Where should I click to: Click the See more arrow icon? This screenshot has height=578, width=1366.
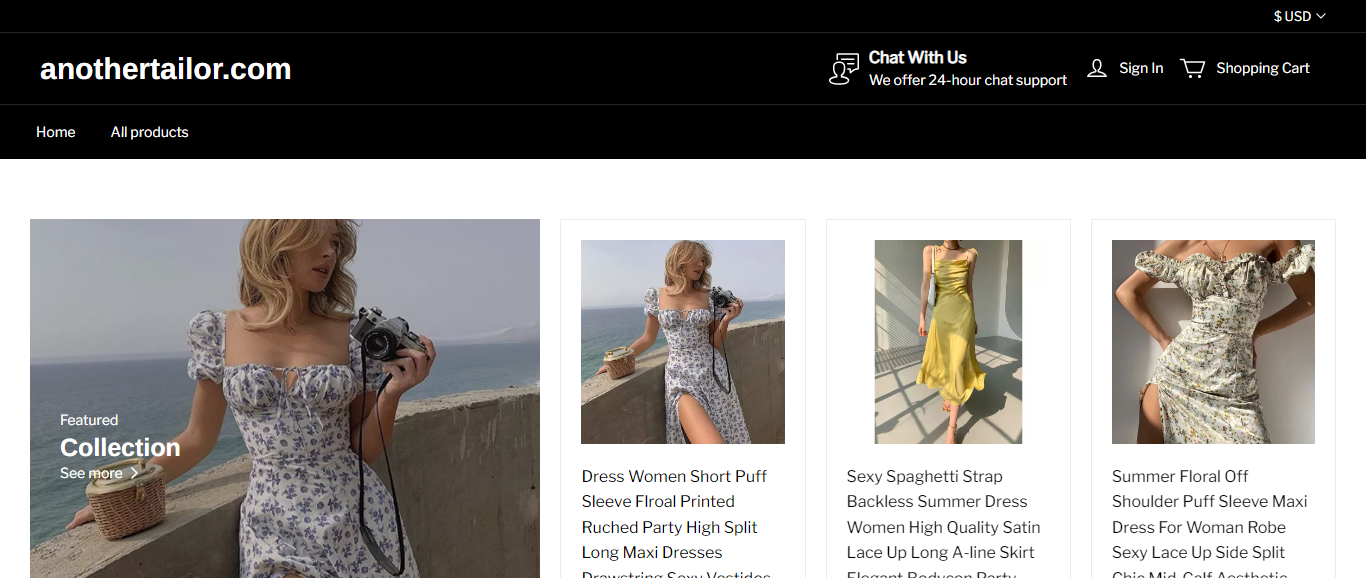click(135, 474)
